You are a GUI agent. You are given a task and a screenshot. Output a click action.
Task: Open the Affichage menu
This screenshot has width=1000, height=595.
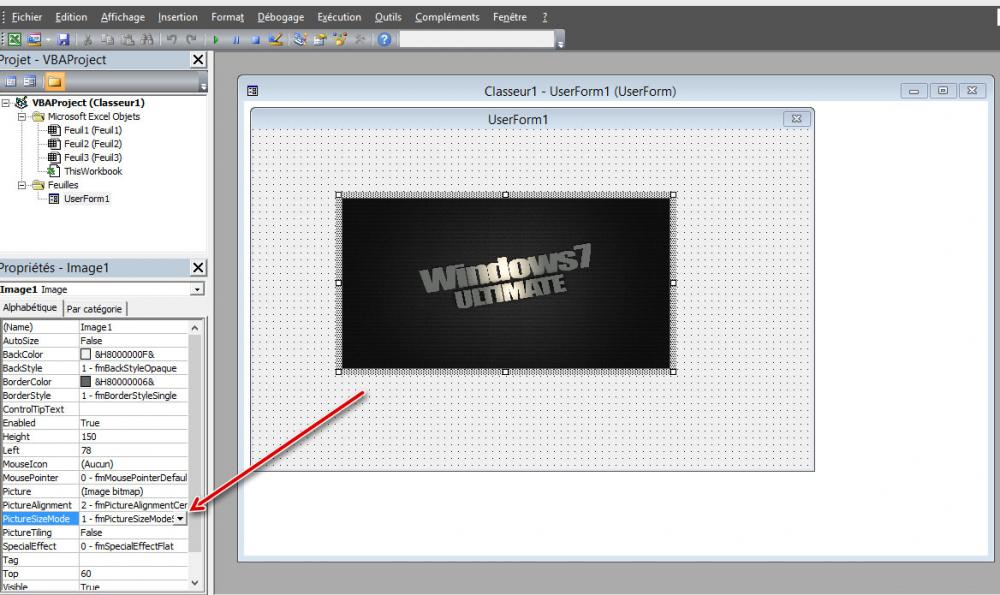pos(123,17)
